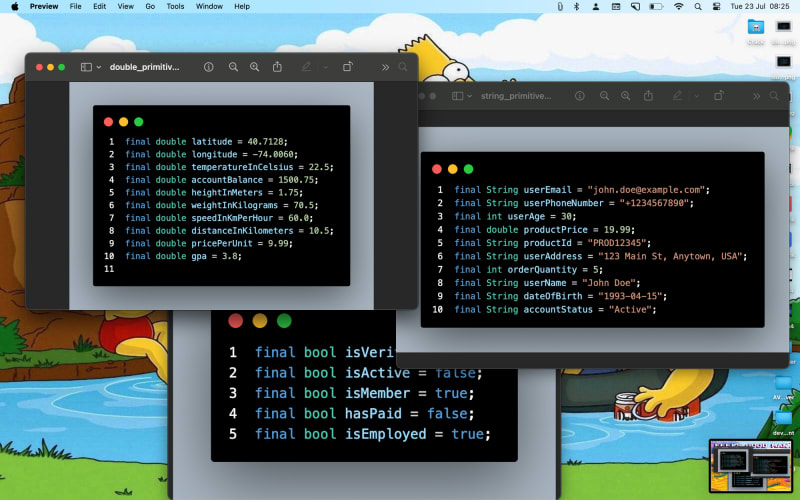This screenshot has height=500, width=800.
Task: Click the Markup pen in string_primitive window
Action: 677,96
